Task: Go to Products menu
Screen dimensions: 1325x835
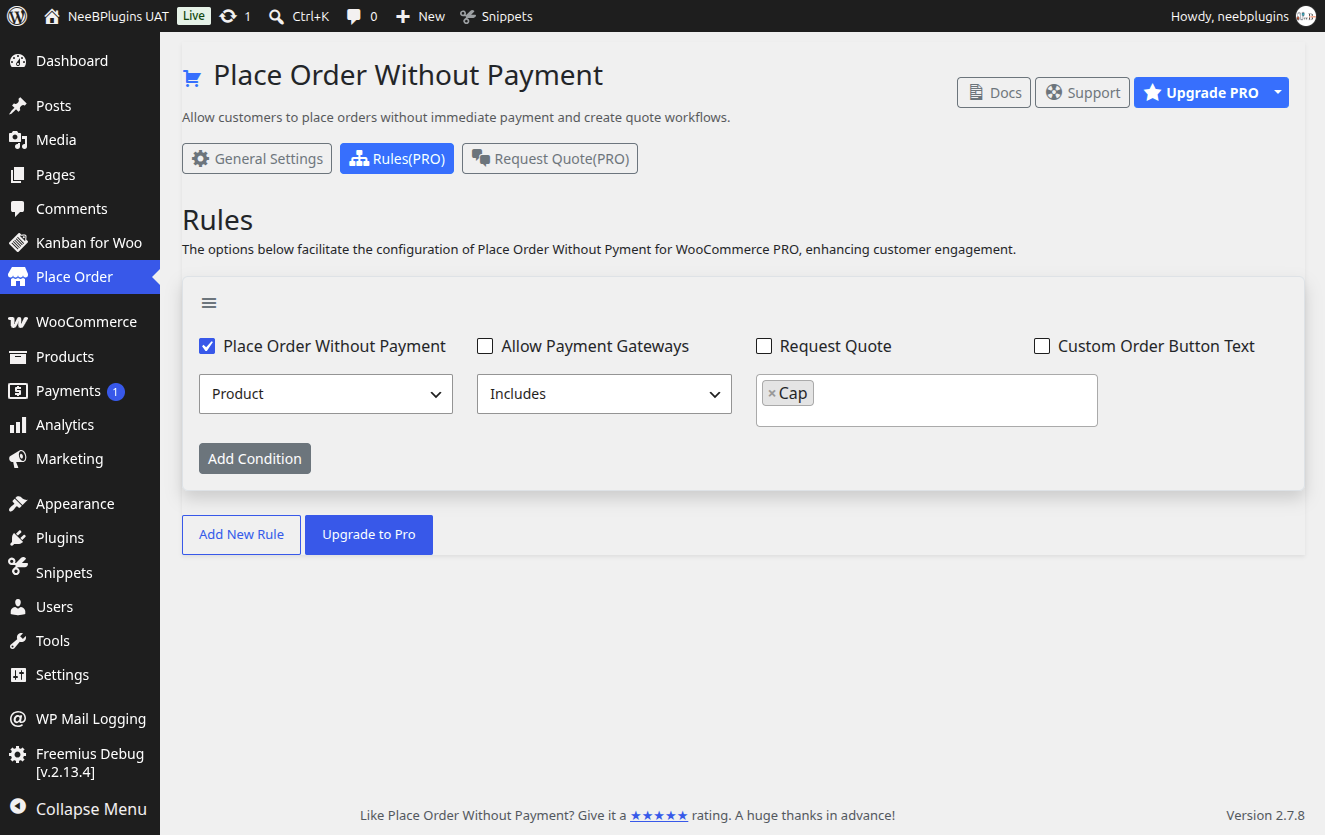Action: 80,357
